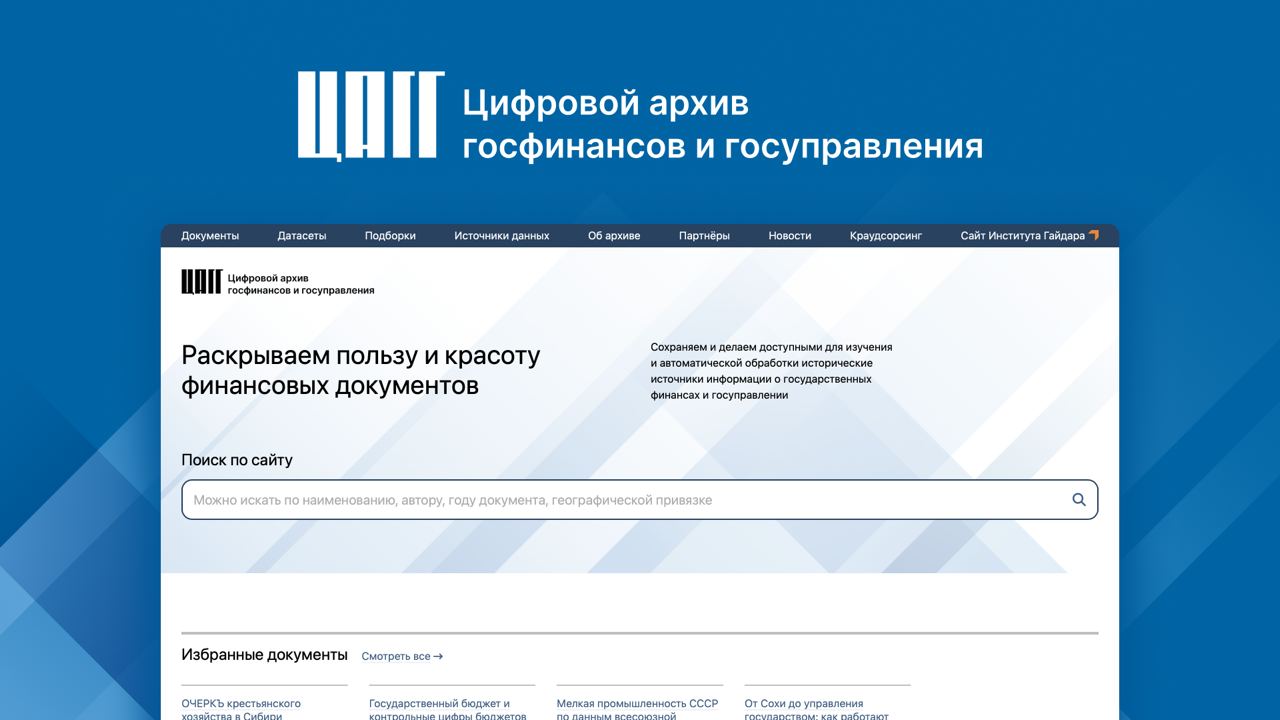Click the Сохраняем и делаем доступными description
The image size is (1280, 720).
click(x=771, y=371)
